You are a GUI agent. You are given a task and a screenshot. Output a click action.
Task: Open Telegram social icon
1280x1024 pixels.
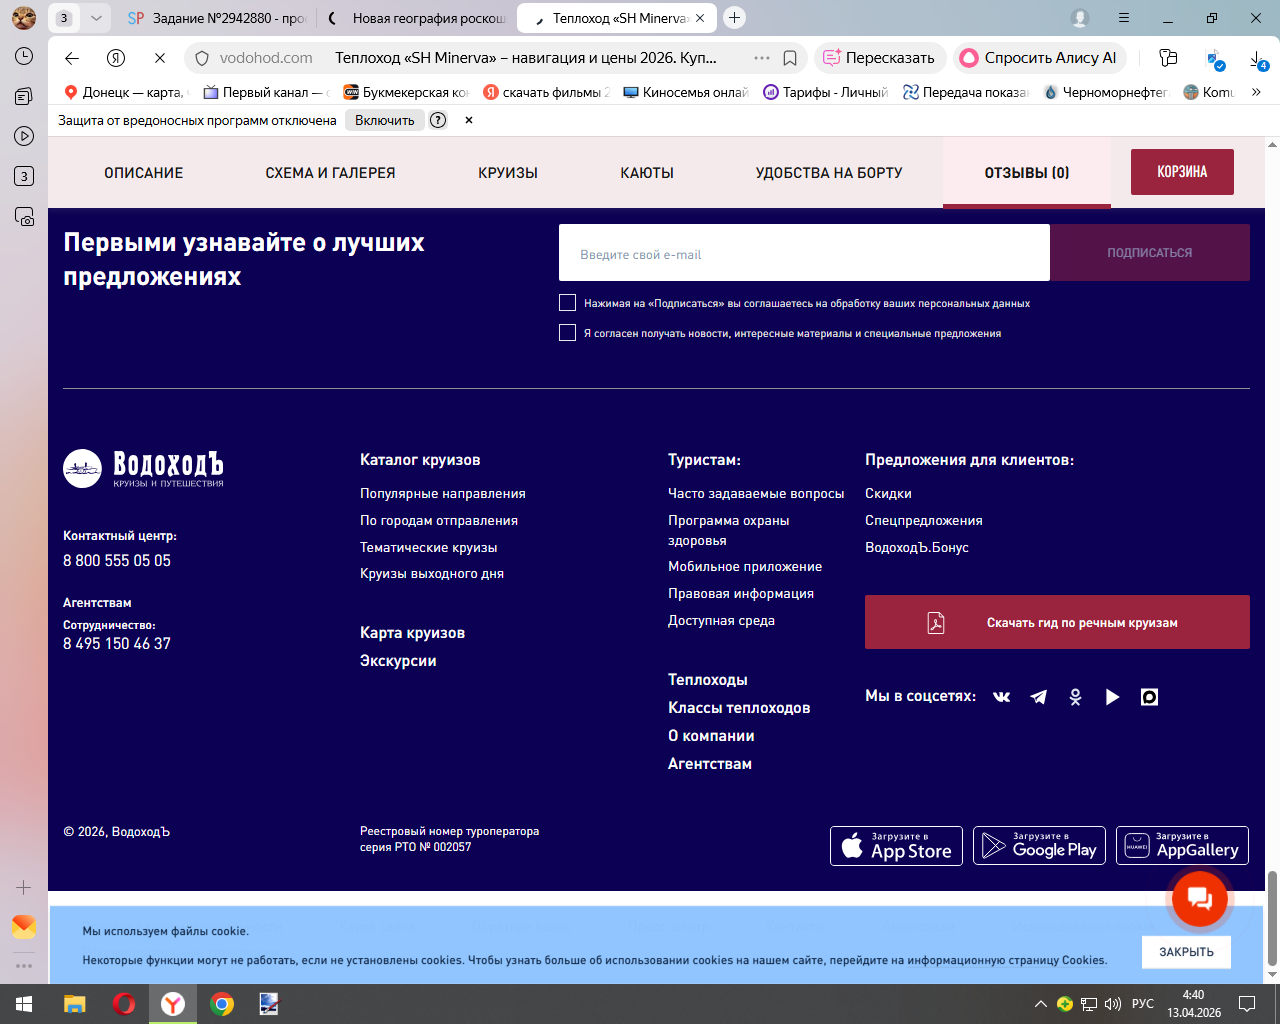(1039, 697)
